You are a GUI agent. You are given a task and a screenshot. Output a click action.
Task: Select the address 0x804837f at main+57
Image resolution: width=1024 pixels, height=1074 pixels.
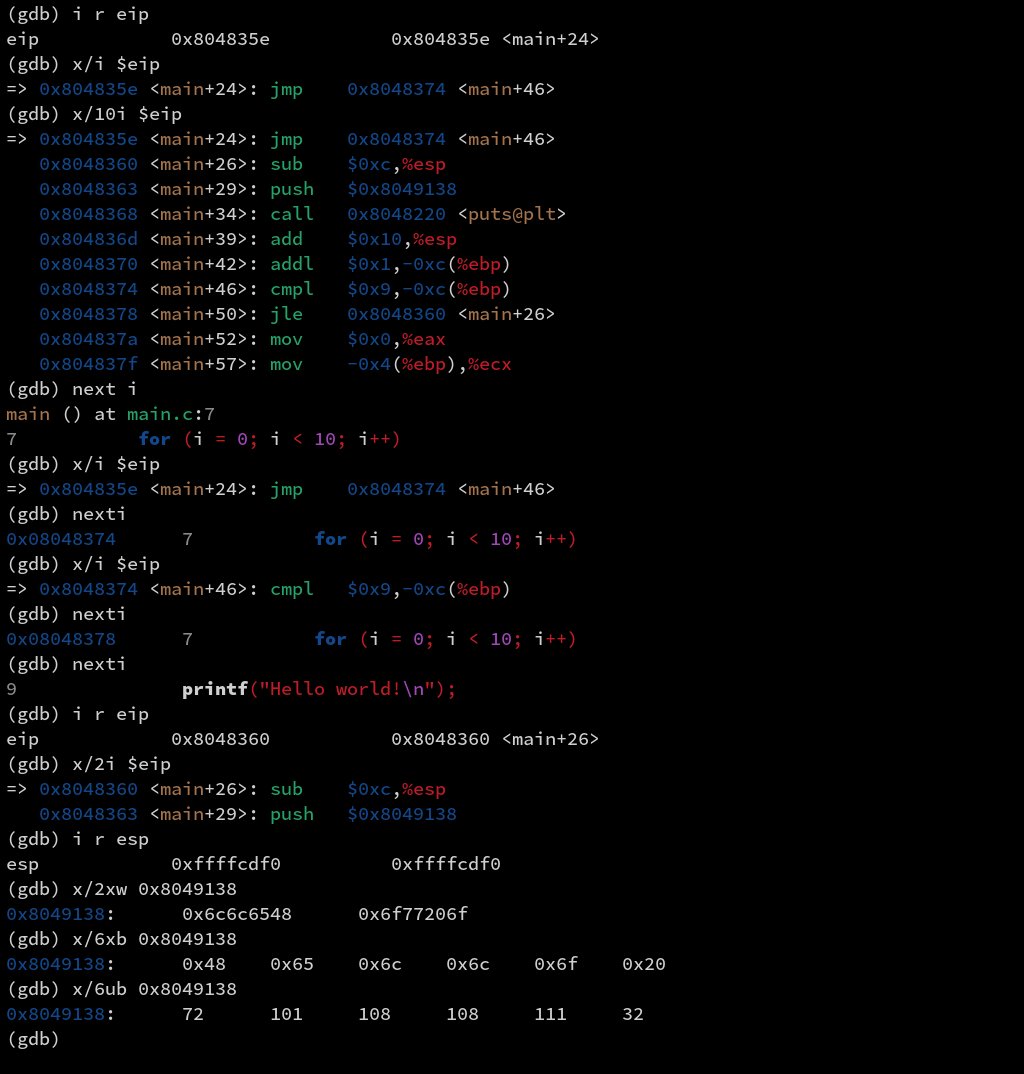88,364
